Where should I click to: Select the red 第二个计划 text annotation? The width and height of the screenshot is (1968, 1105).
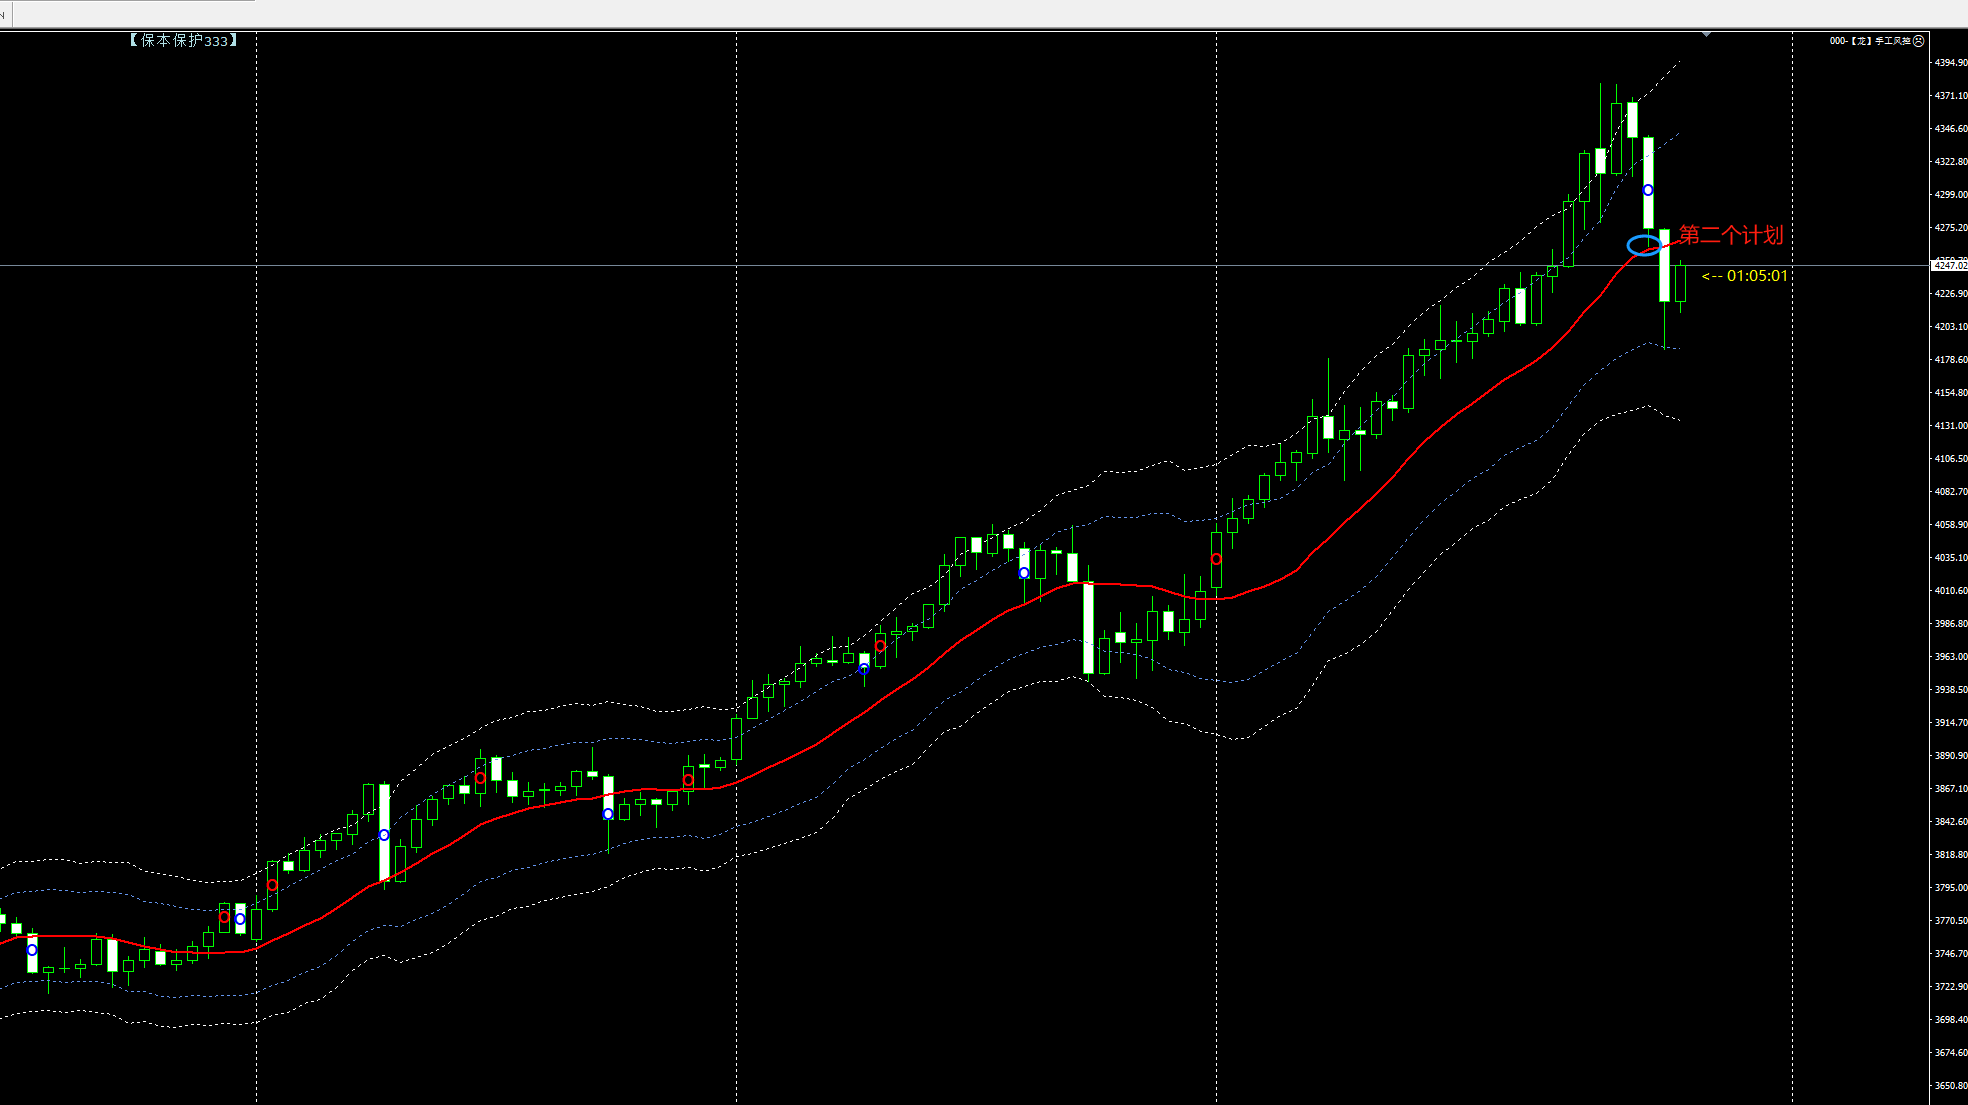pyautogui.click(x=1730, y=235)
